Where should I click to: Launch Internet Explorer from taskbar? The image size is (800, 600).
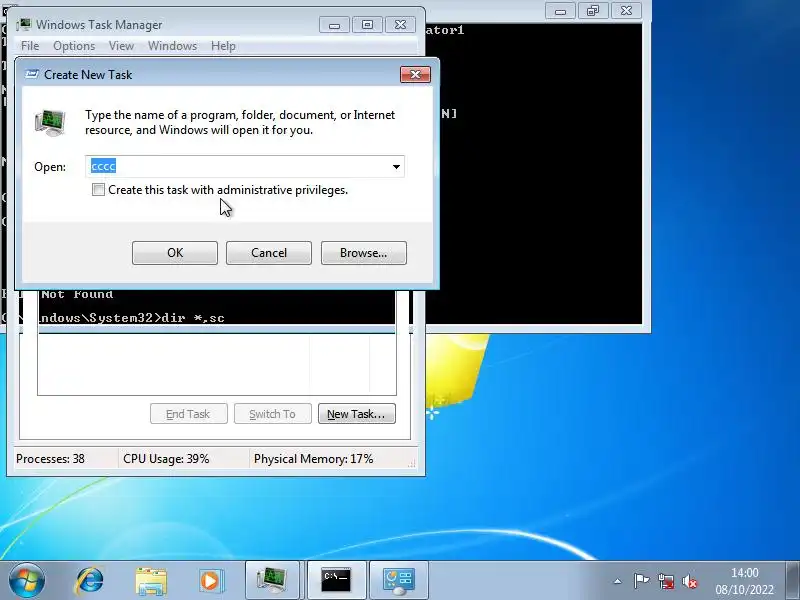coord(90,581)
